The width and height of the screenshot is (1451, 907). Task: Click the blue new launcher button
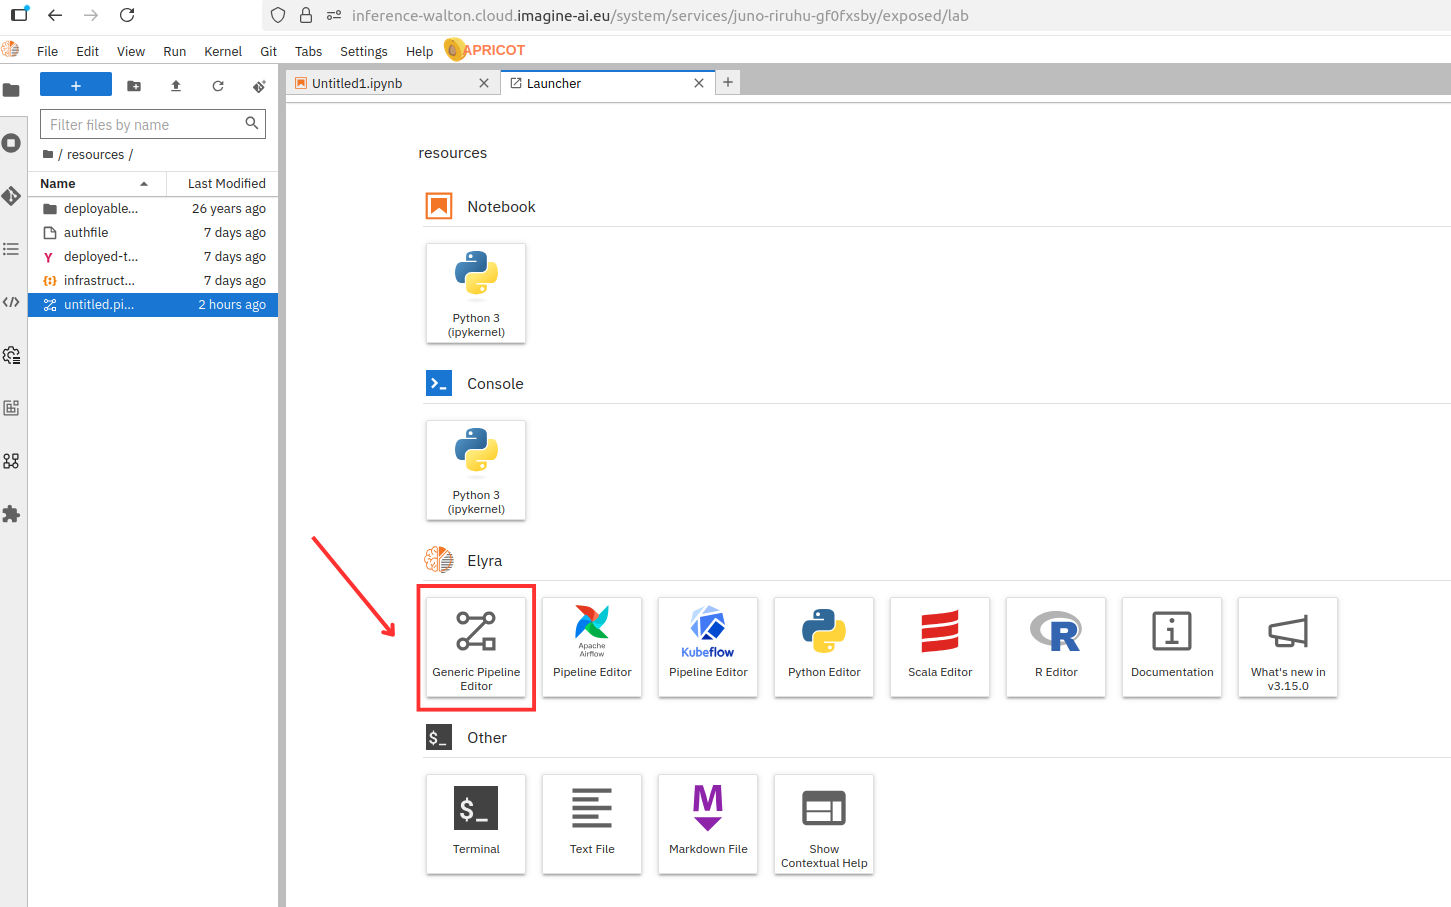coord(76,86)
